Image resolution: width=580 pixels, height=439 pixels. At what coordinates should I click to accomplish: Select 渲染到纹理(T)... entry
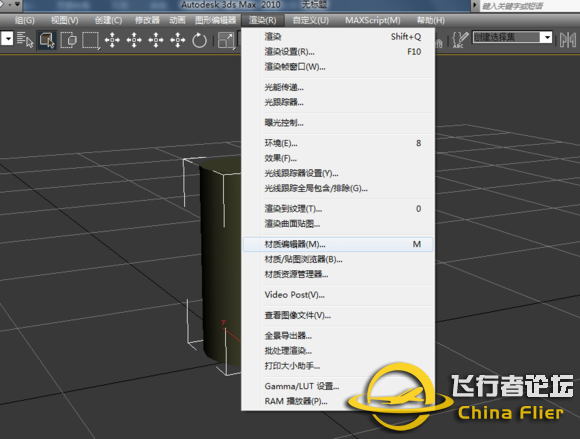(338, 209)
